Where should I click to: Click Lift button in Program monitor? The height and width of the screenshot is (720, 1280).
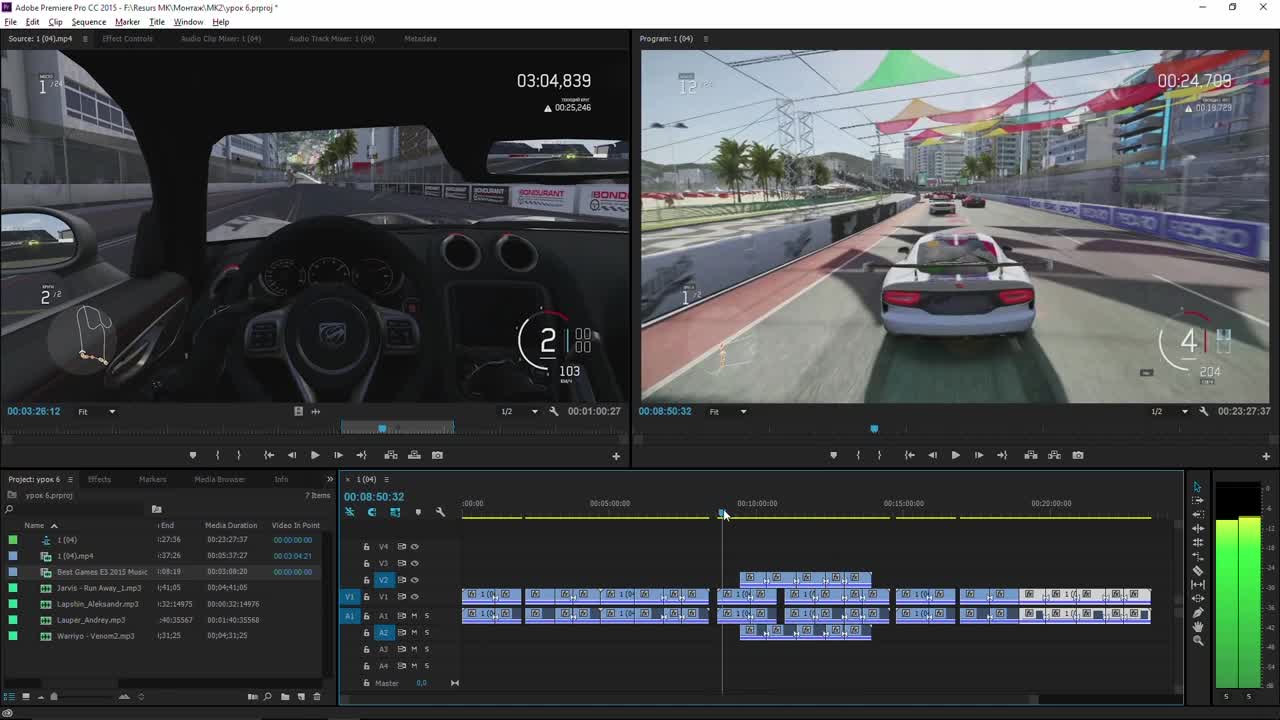[x=1031, y=455]
